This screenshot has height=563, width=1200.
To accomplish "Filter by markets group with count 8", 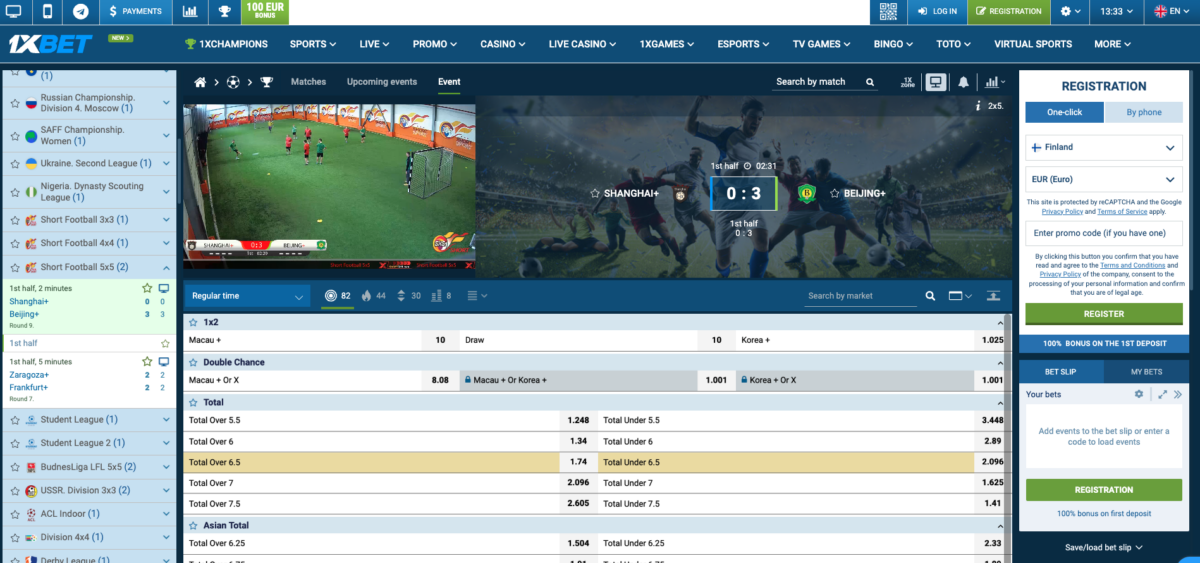I will pyautogui.click(x=441, y=296).
